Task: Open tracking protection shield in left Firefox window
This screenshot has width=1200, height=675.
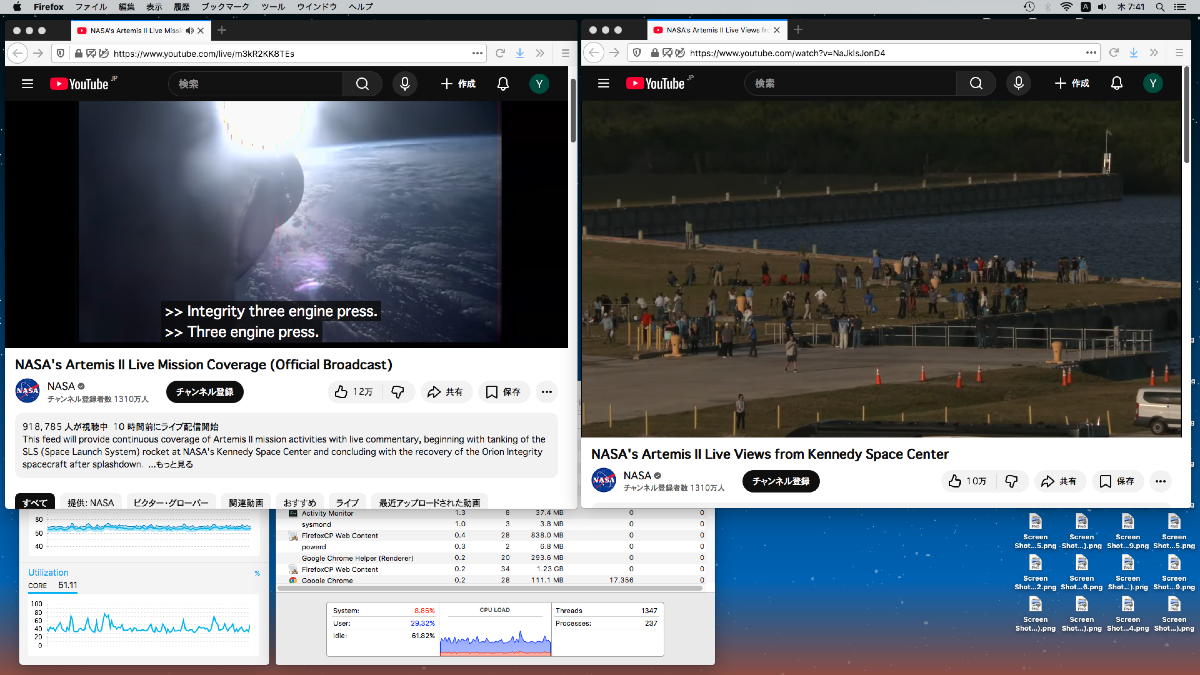Action: click(60, 53)
